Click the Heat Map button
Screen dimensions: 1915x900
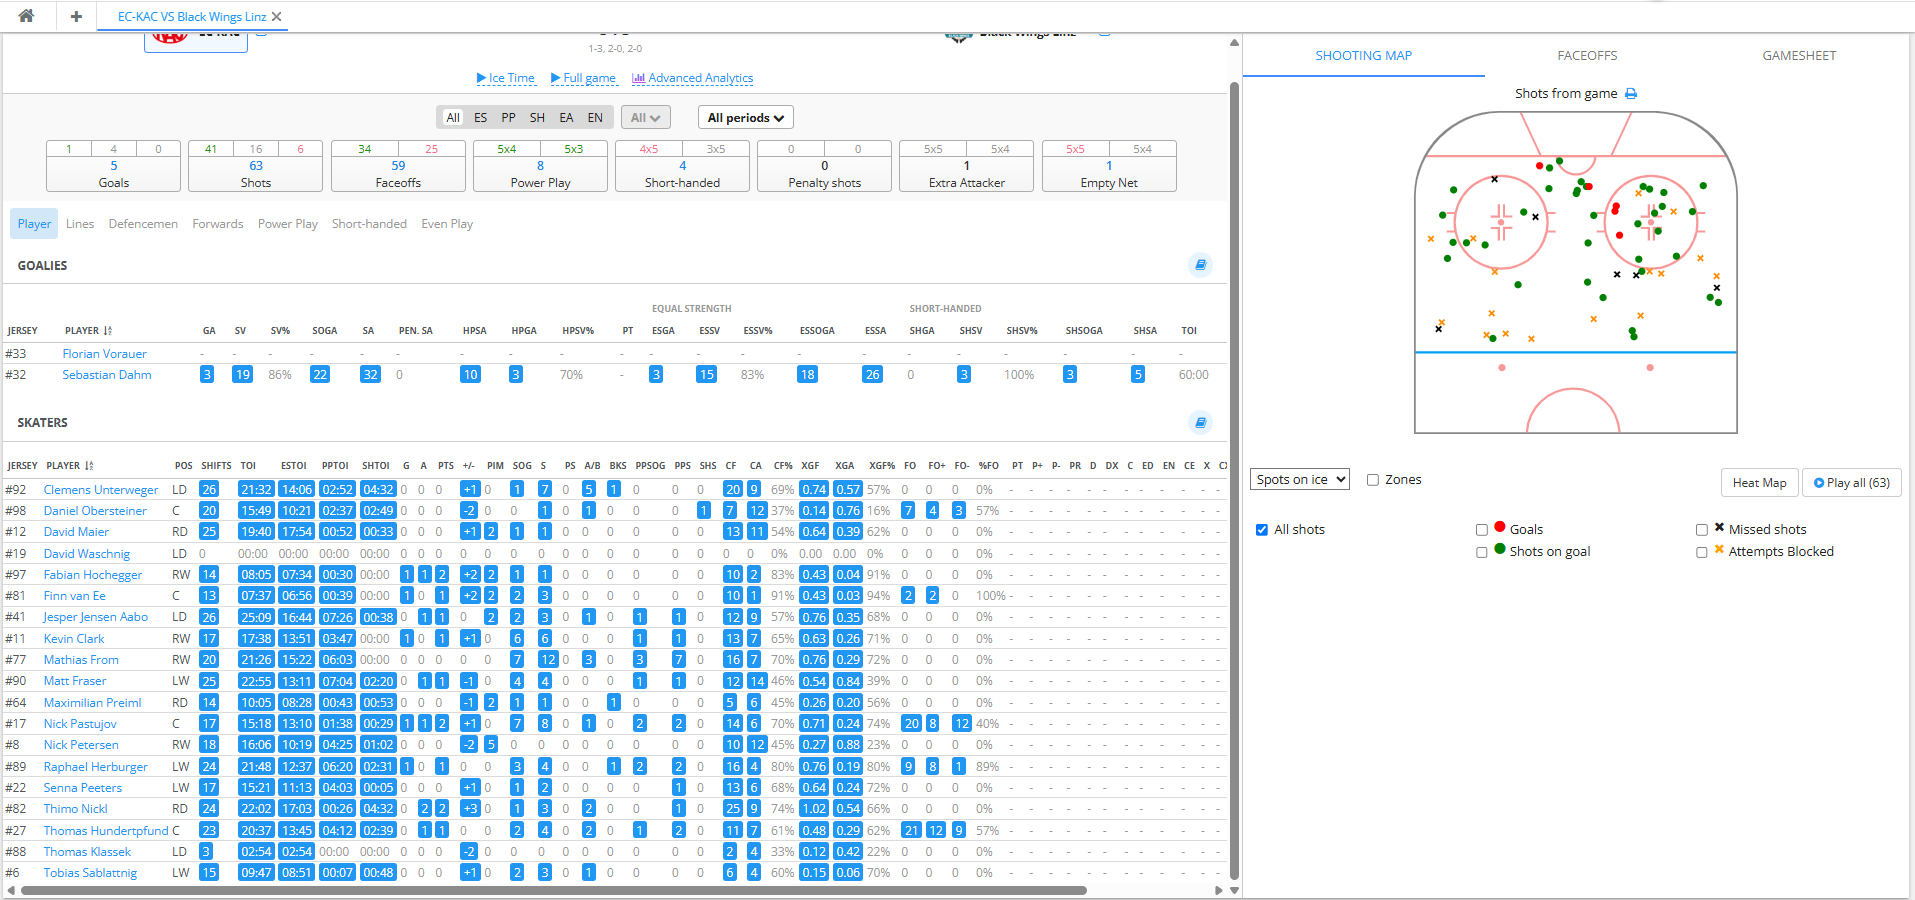pos(1759,483)
